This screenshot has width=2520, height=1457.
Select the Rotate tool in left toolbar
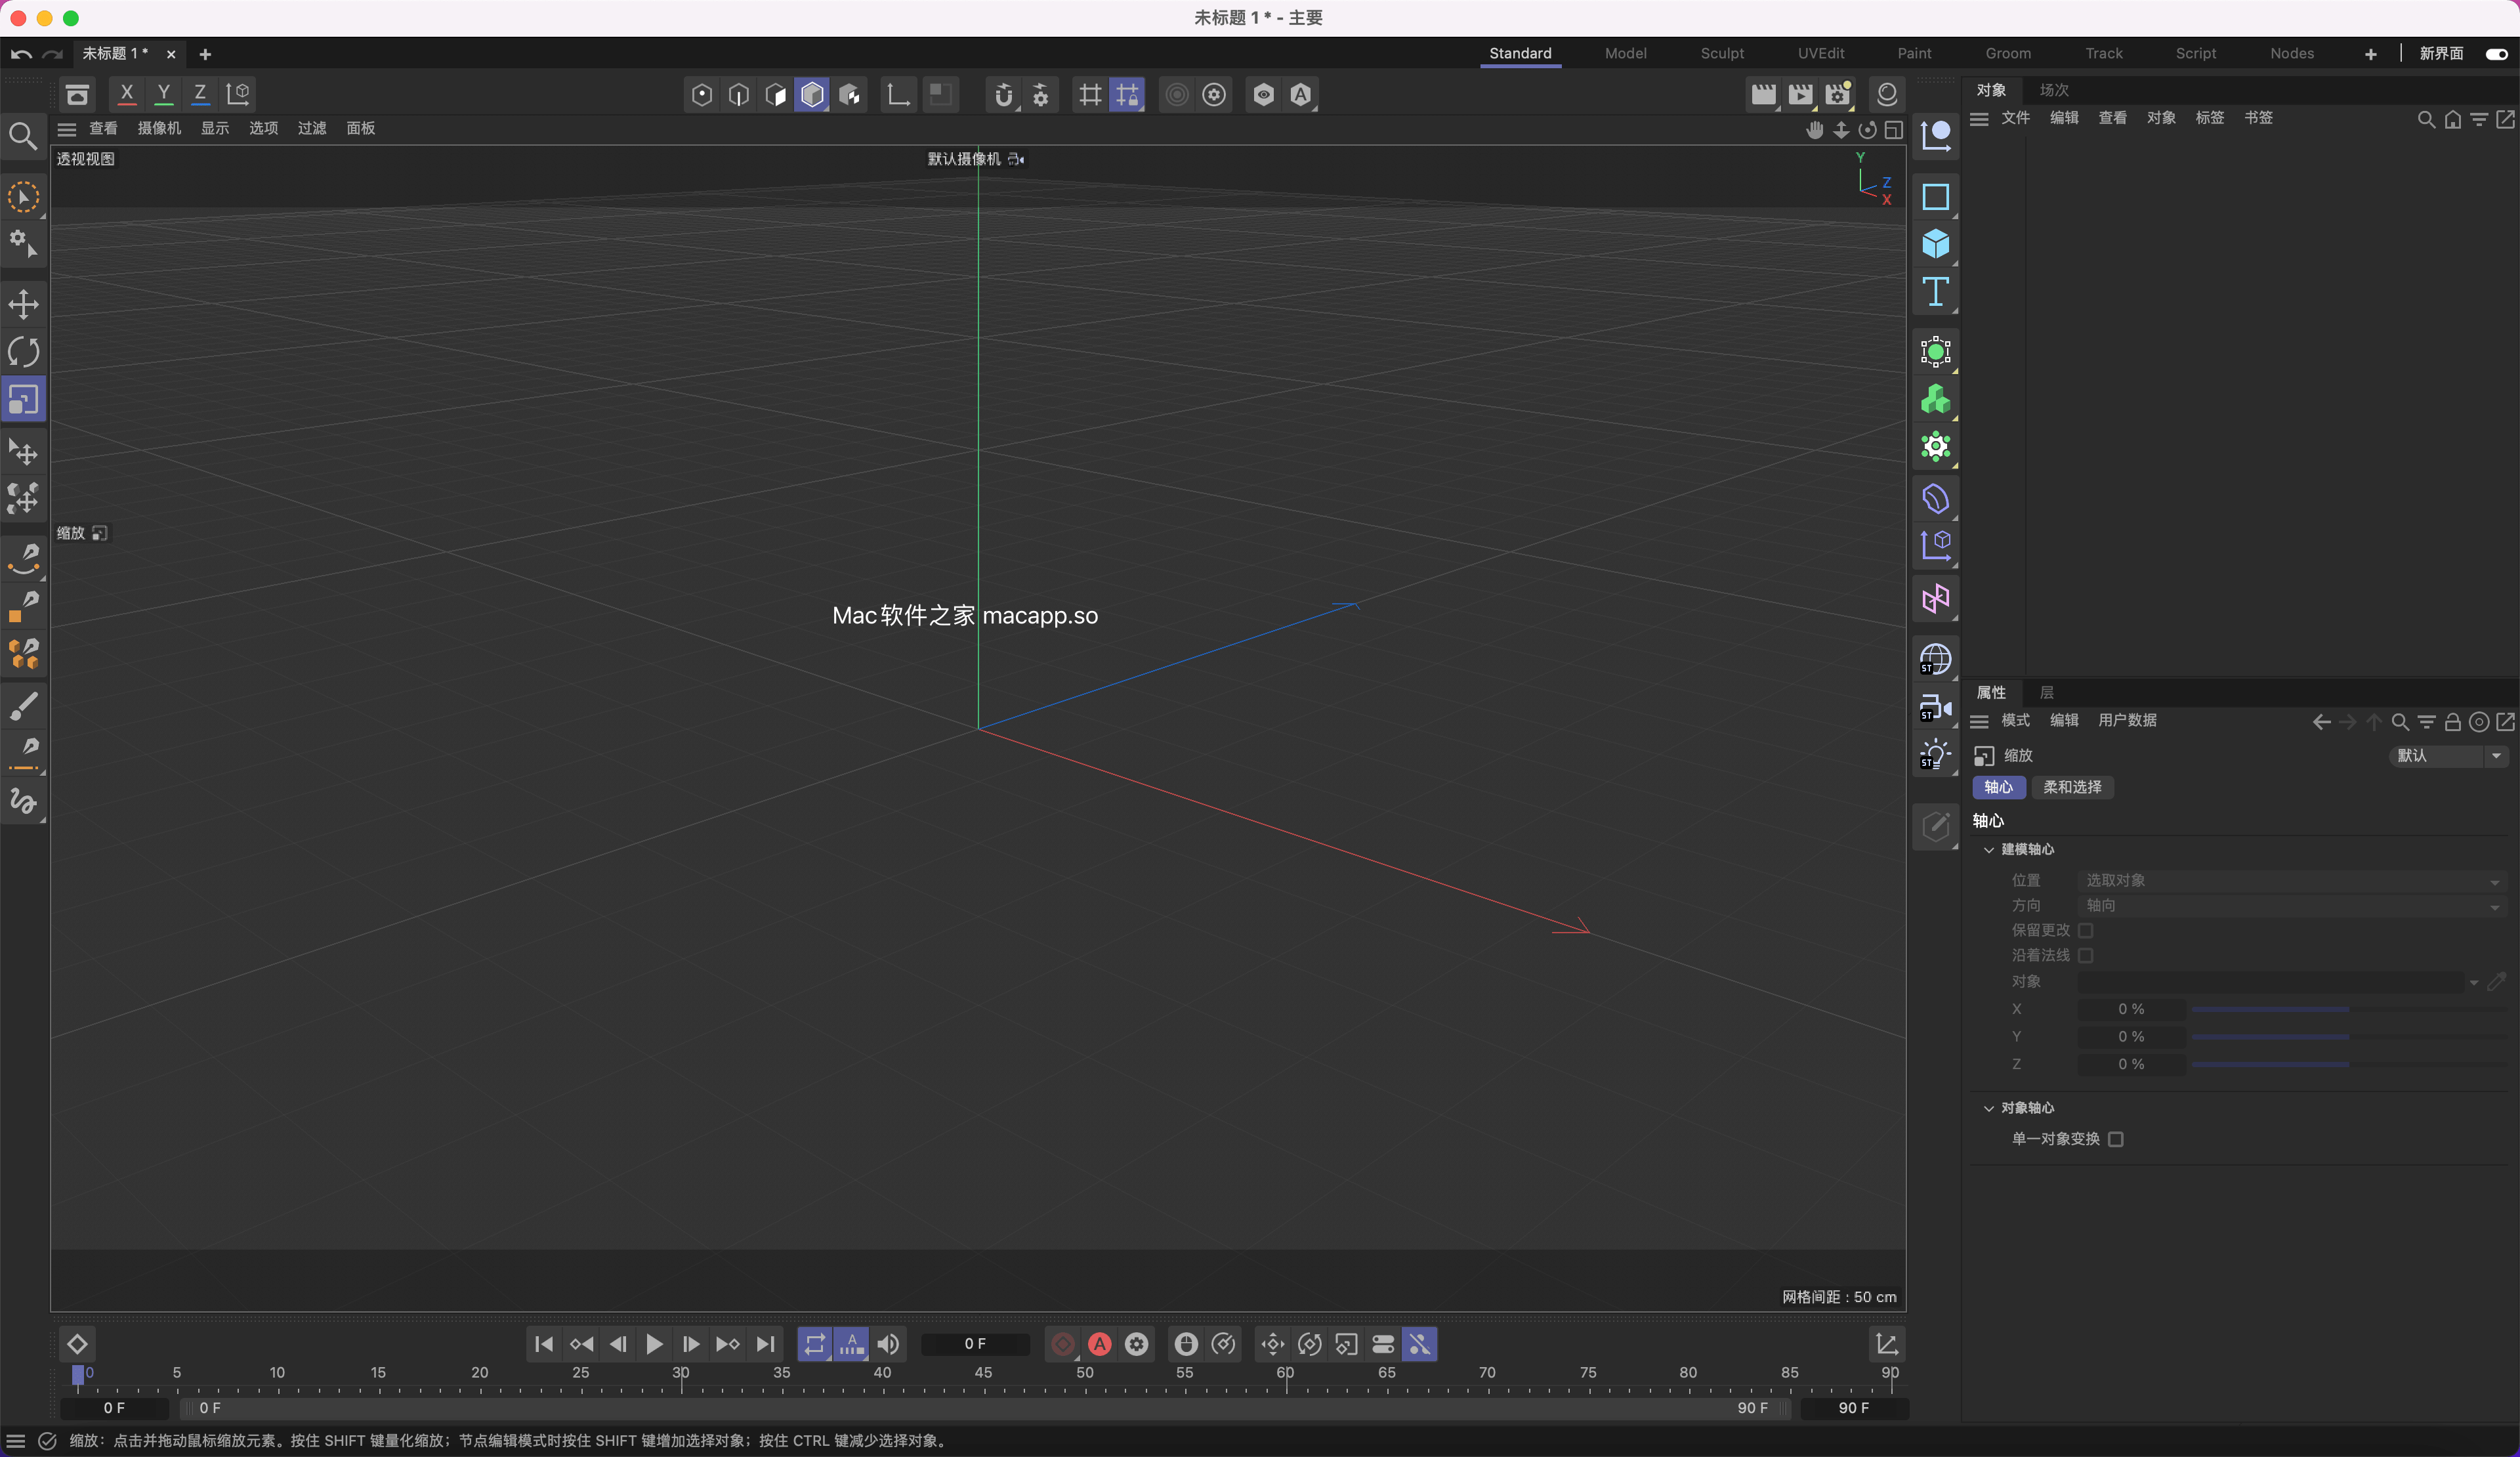23,352
